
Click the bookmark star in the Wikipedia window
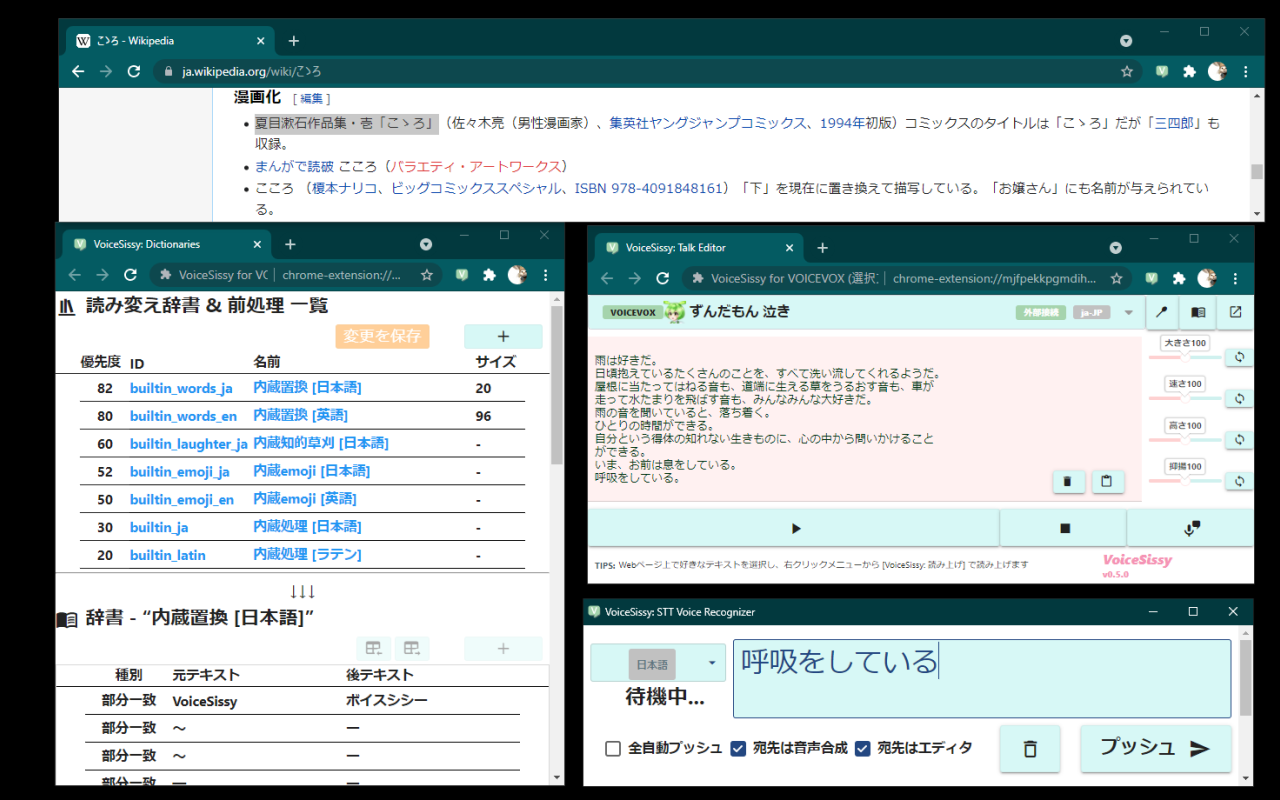pyautogui.click(x=1127, y=72)
